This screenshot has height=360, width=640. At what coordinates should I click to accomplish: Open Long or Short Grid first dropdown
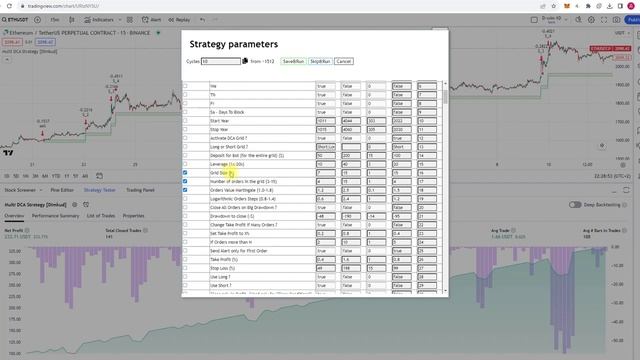[x=326, y=147]
